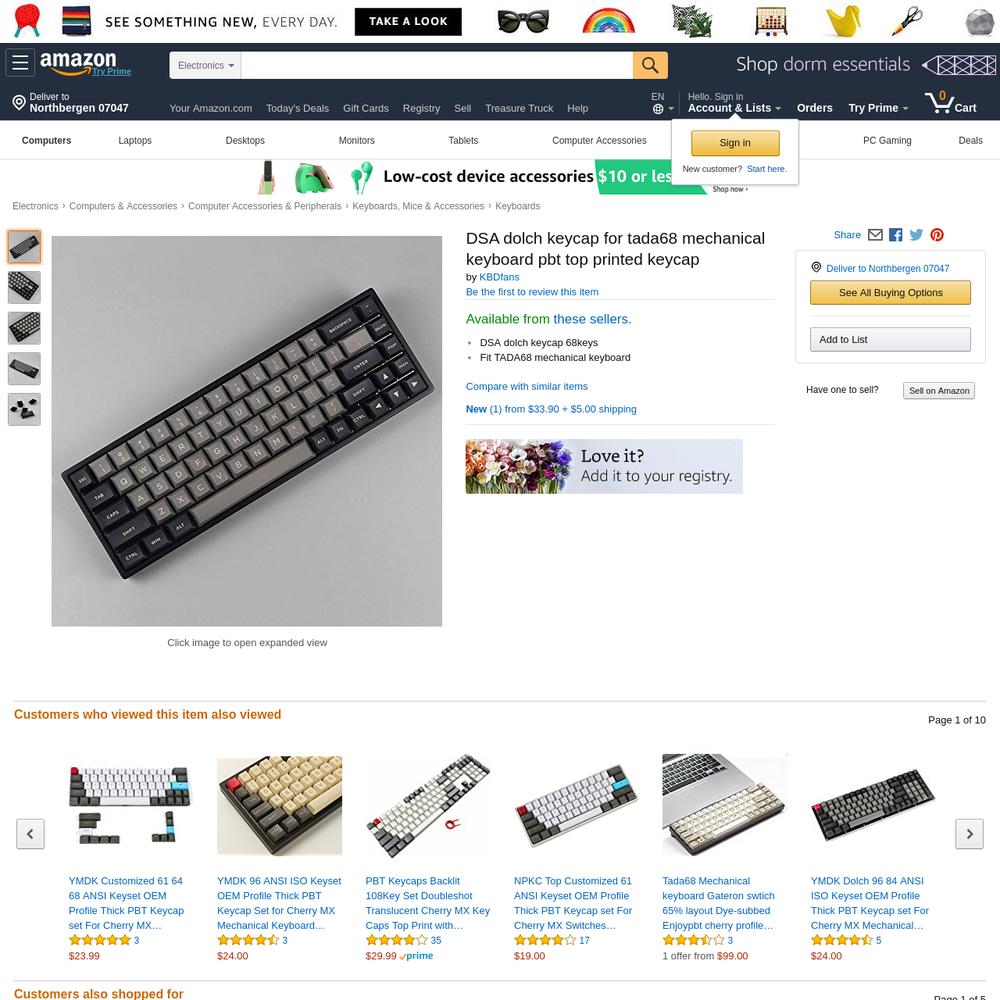Open the Laptops category tab
The height and width of the screenshot is (1000, 1000).
pyautogui.click(x=135, y=140)
